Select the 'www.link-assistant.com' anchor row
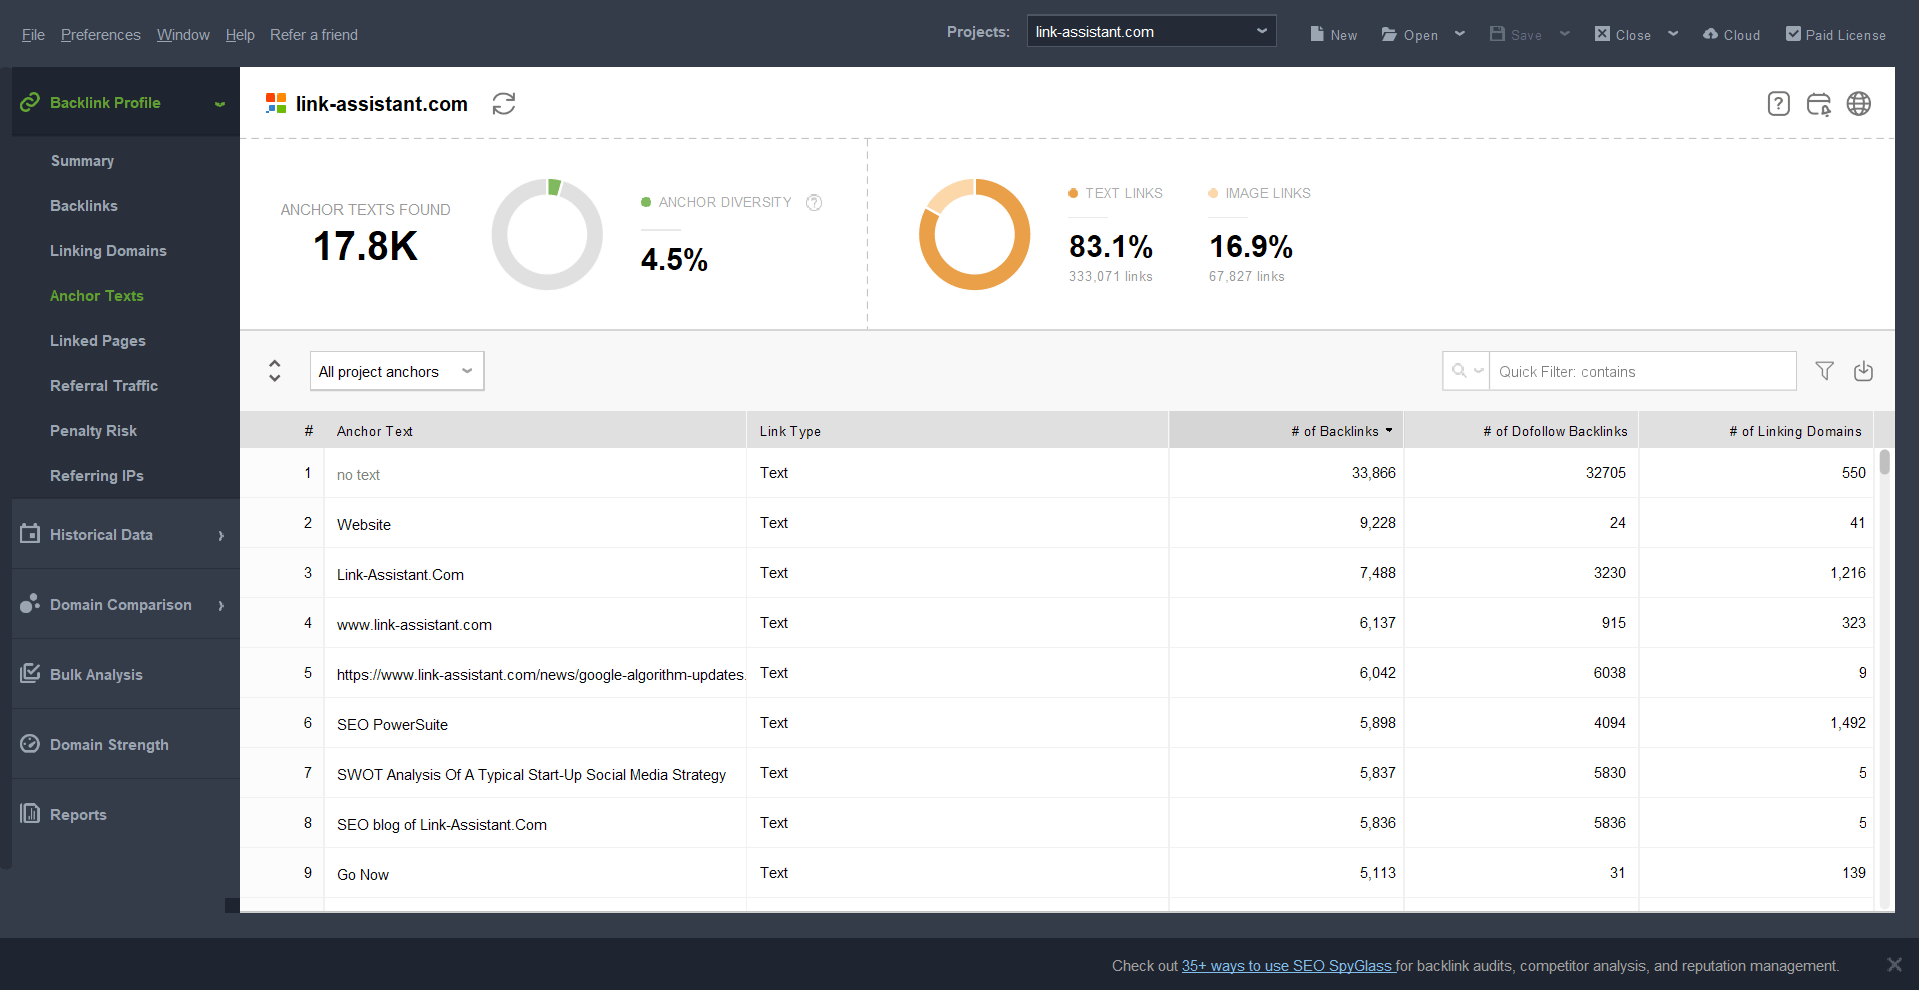Viewport: 1920px width, 991px height. pos(1057,623)
